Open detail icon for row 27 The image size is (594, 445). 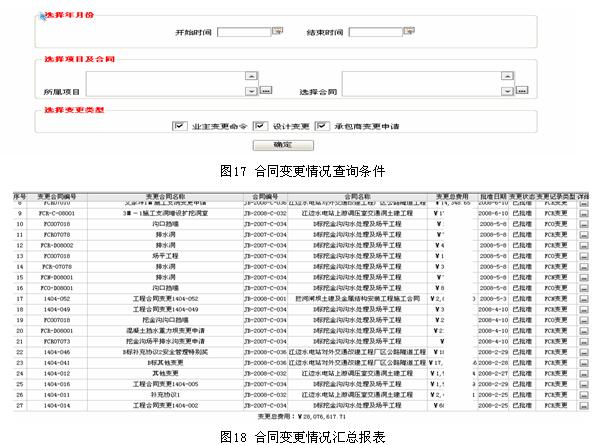pos(584,406)
